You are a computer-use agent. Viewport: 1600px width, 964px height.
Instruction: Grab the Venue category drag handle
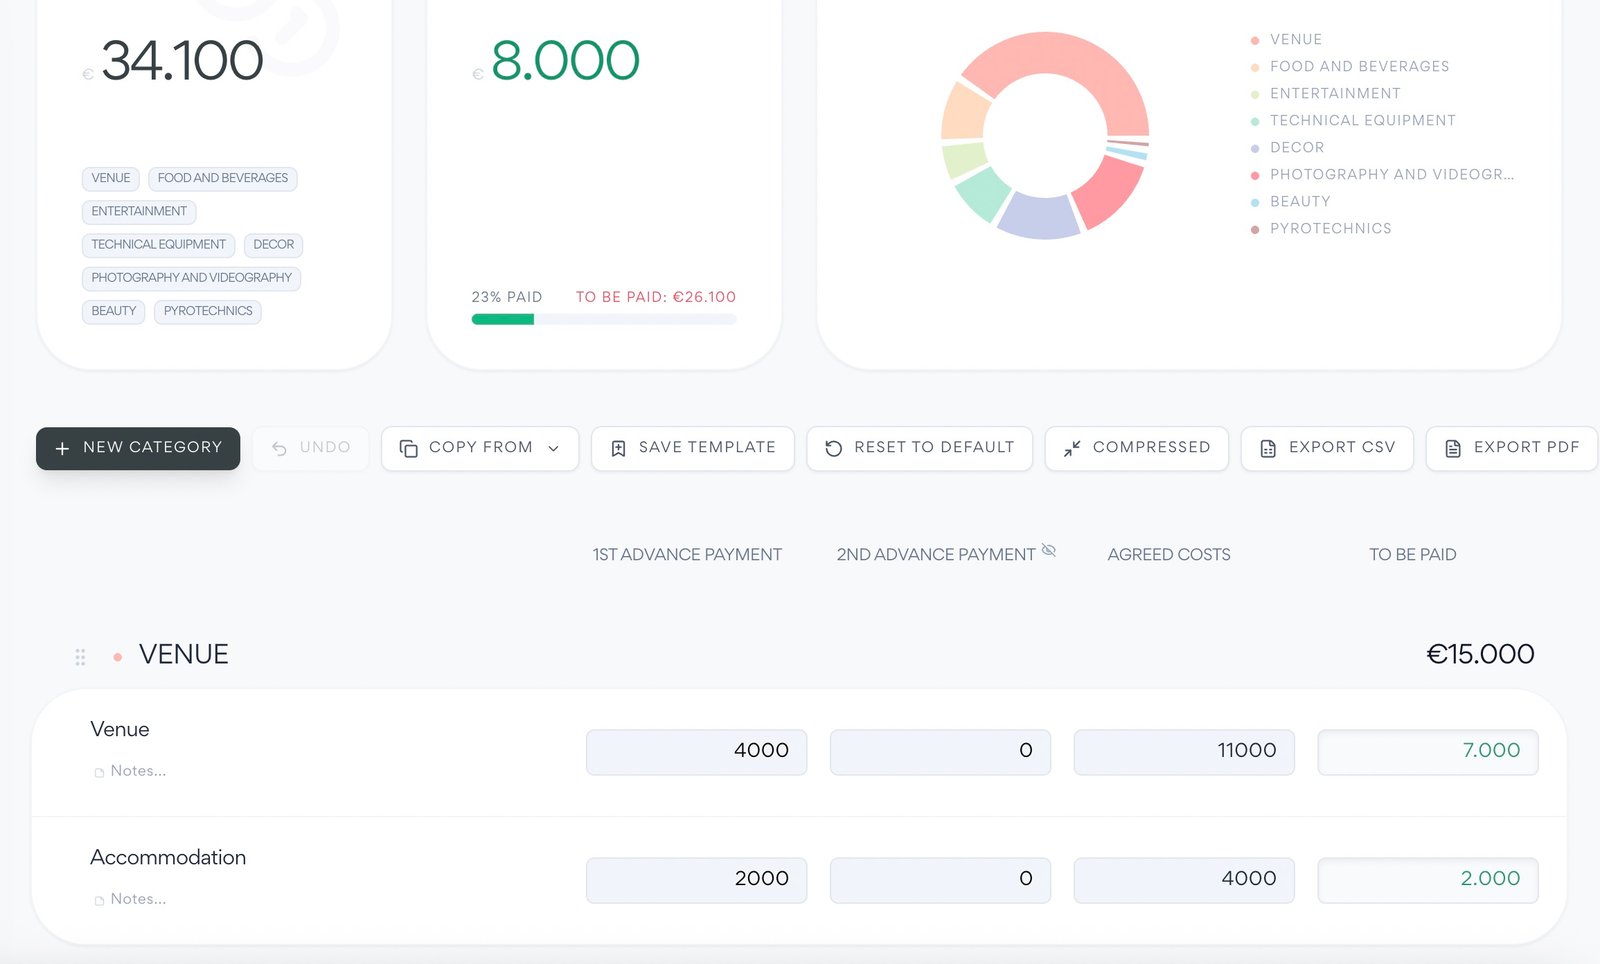pyautogui.click(x=80, y=657)
